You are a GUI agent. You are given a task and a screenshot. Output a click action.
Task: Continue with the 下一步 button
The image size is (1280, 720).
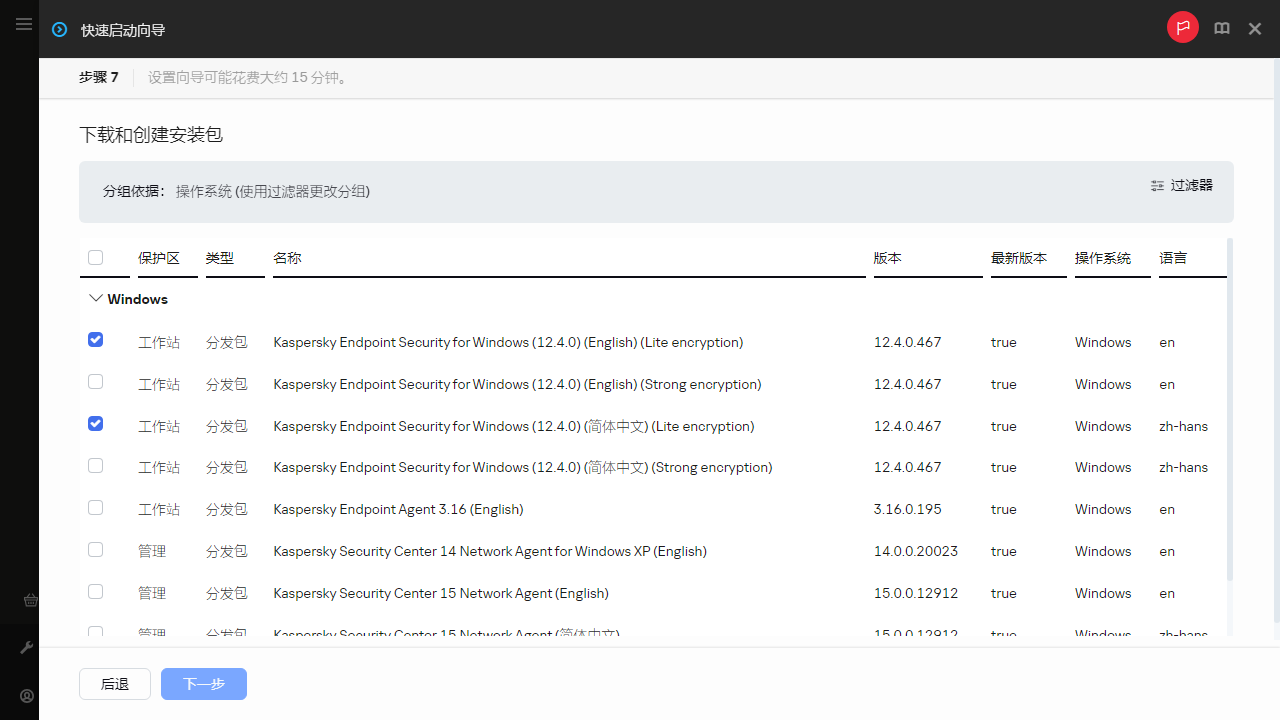tap(204, 684)
